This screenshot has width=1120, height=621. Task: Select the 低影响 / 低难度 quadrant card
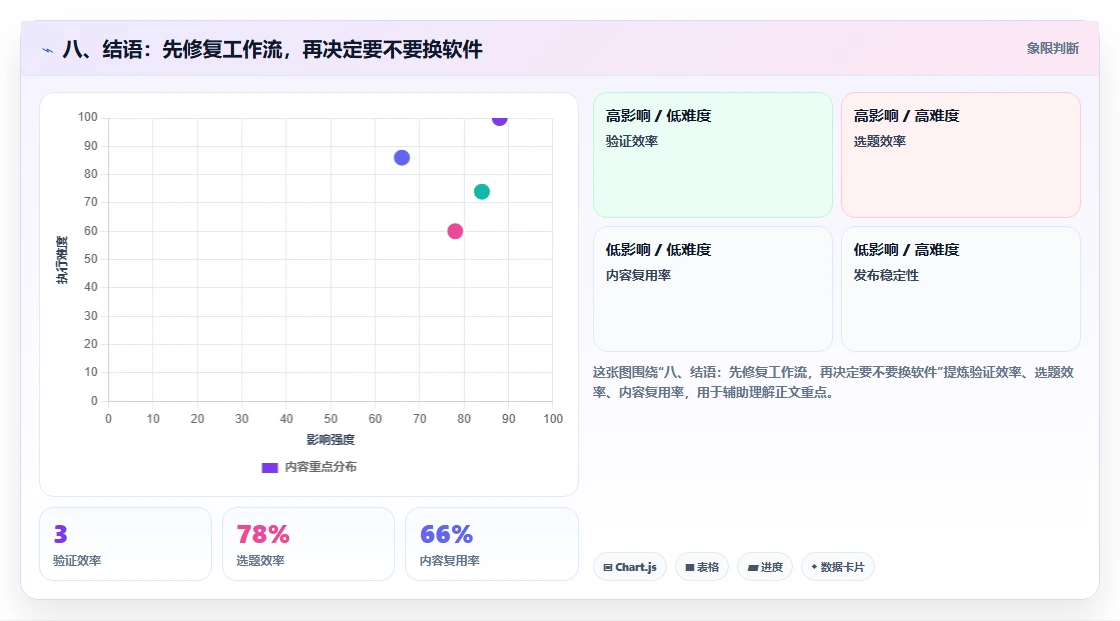pos(713,289)
